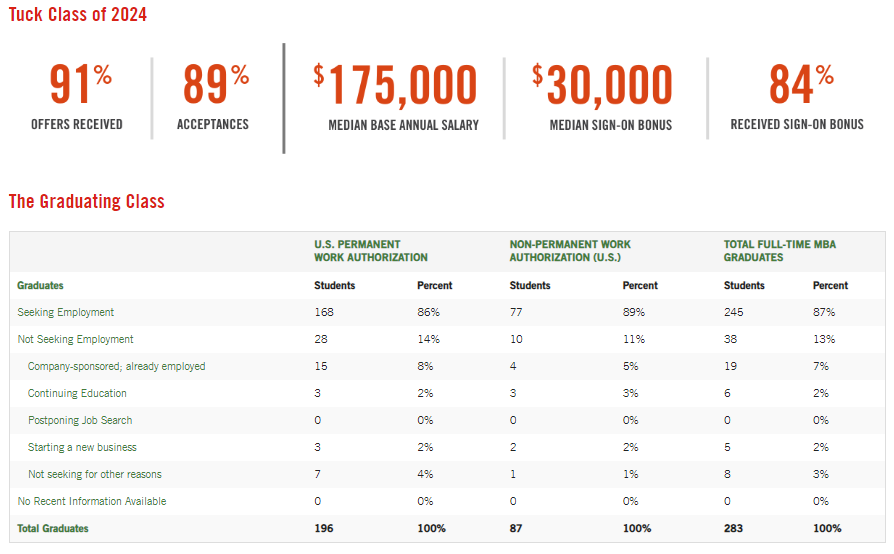Select the No Recent Information Available row label
Viewport: 894px width, 554px height.
point(92,501)
